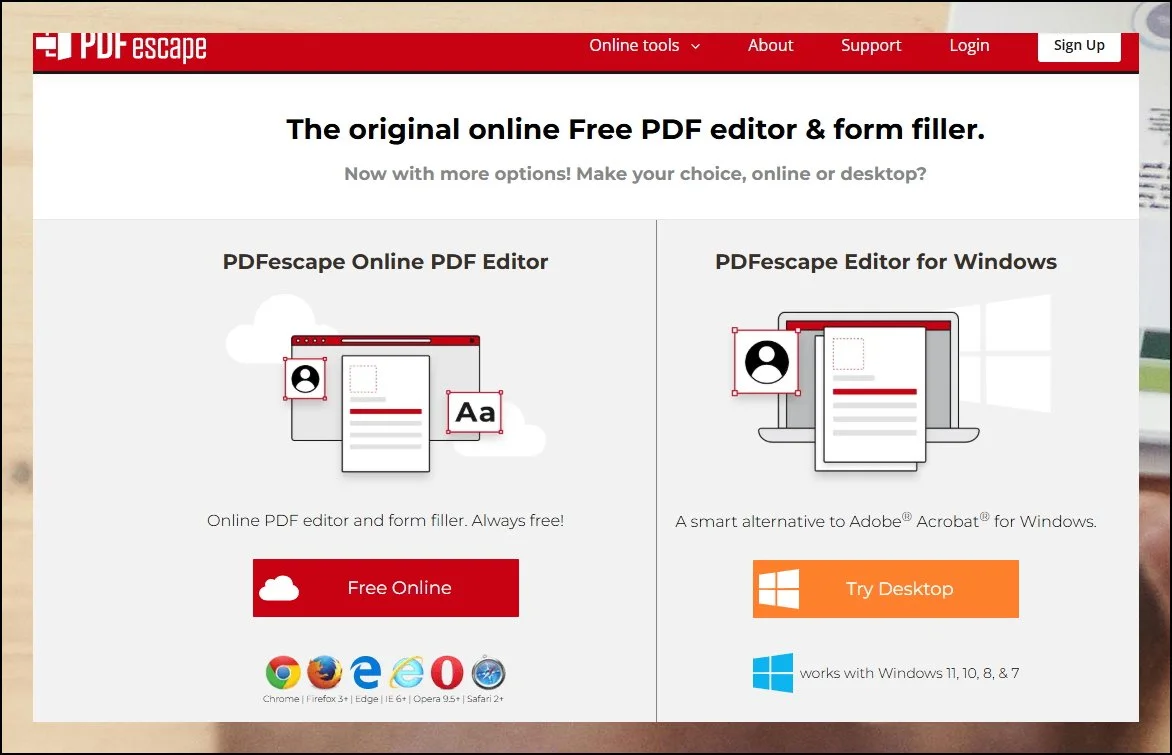Click the Edge browser icon
Viewport: 1172px width, 755px height.
pyautogui.click(x=366, y=673)
